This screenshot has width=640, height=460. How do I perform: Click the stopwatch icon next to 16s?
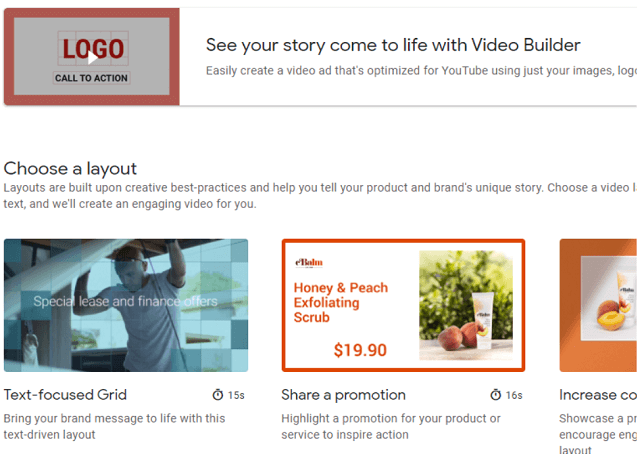(x=496, y=395)
